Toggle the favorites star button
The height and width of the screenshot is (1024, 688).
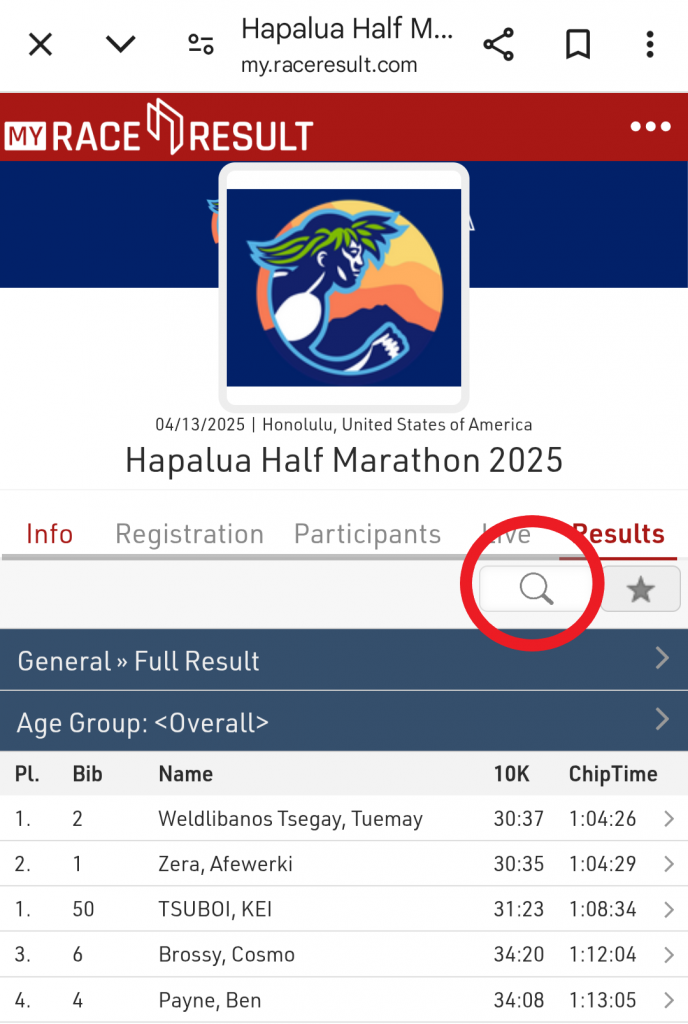coord(641,590)
